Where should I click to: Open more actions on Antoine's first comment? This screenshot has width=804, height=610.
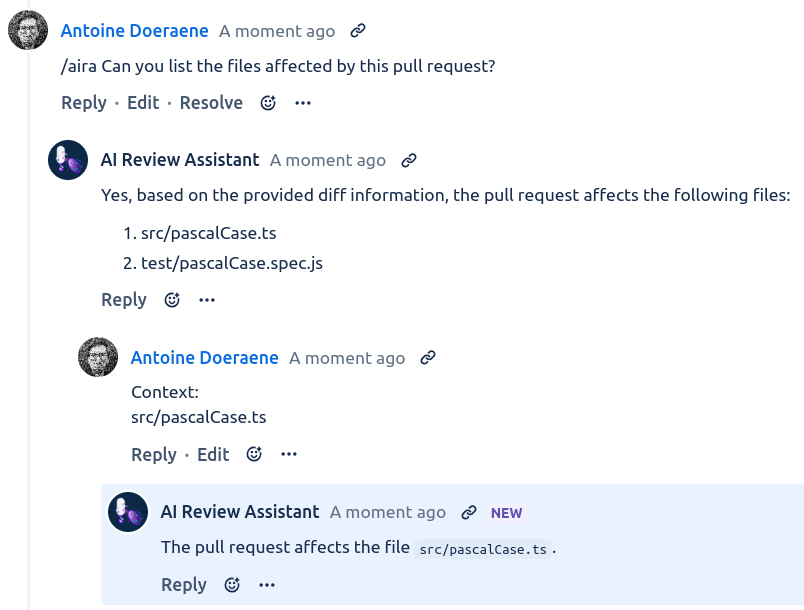(x=303, y=103)
